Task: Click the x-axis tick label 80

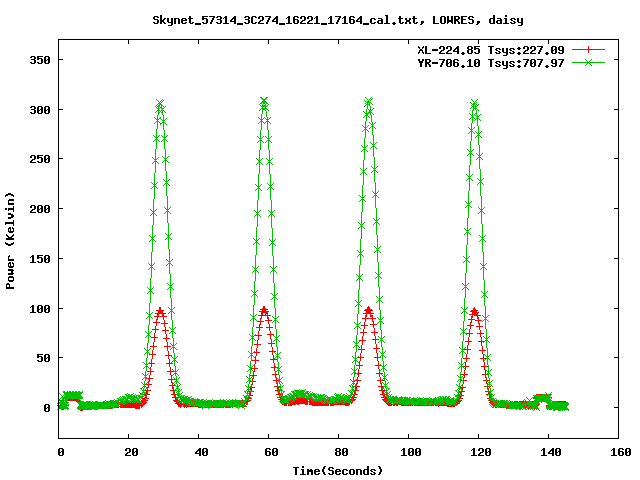Action: tap(341, 452)
